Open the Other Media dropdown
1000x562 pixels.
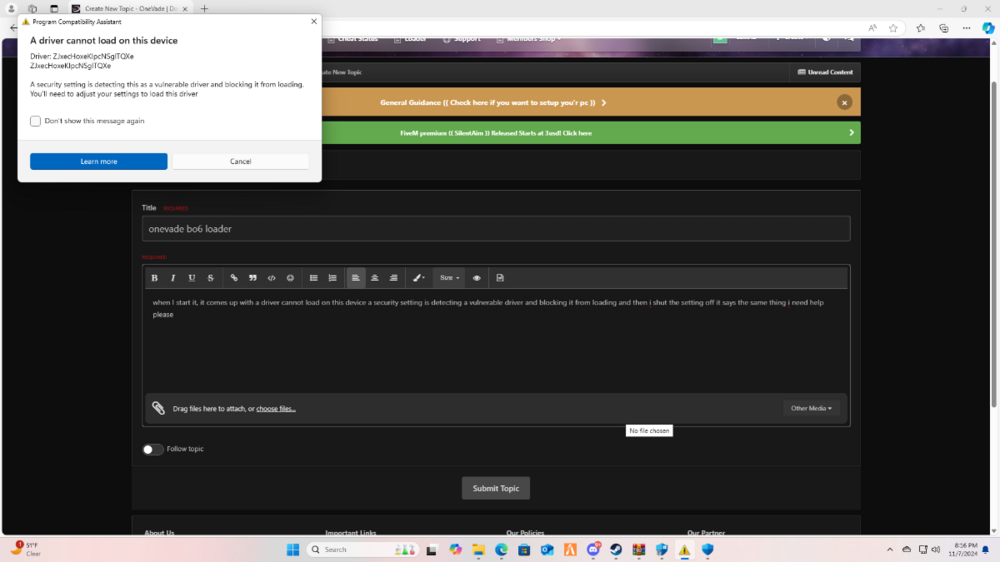(x=811, y=408)
